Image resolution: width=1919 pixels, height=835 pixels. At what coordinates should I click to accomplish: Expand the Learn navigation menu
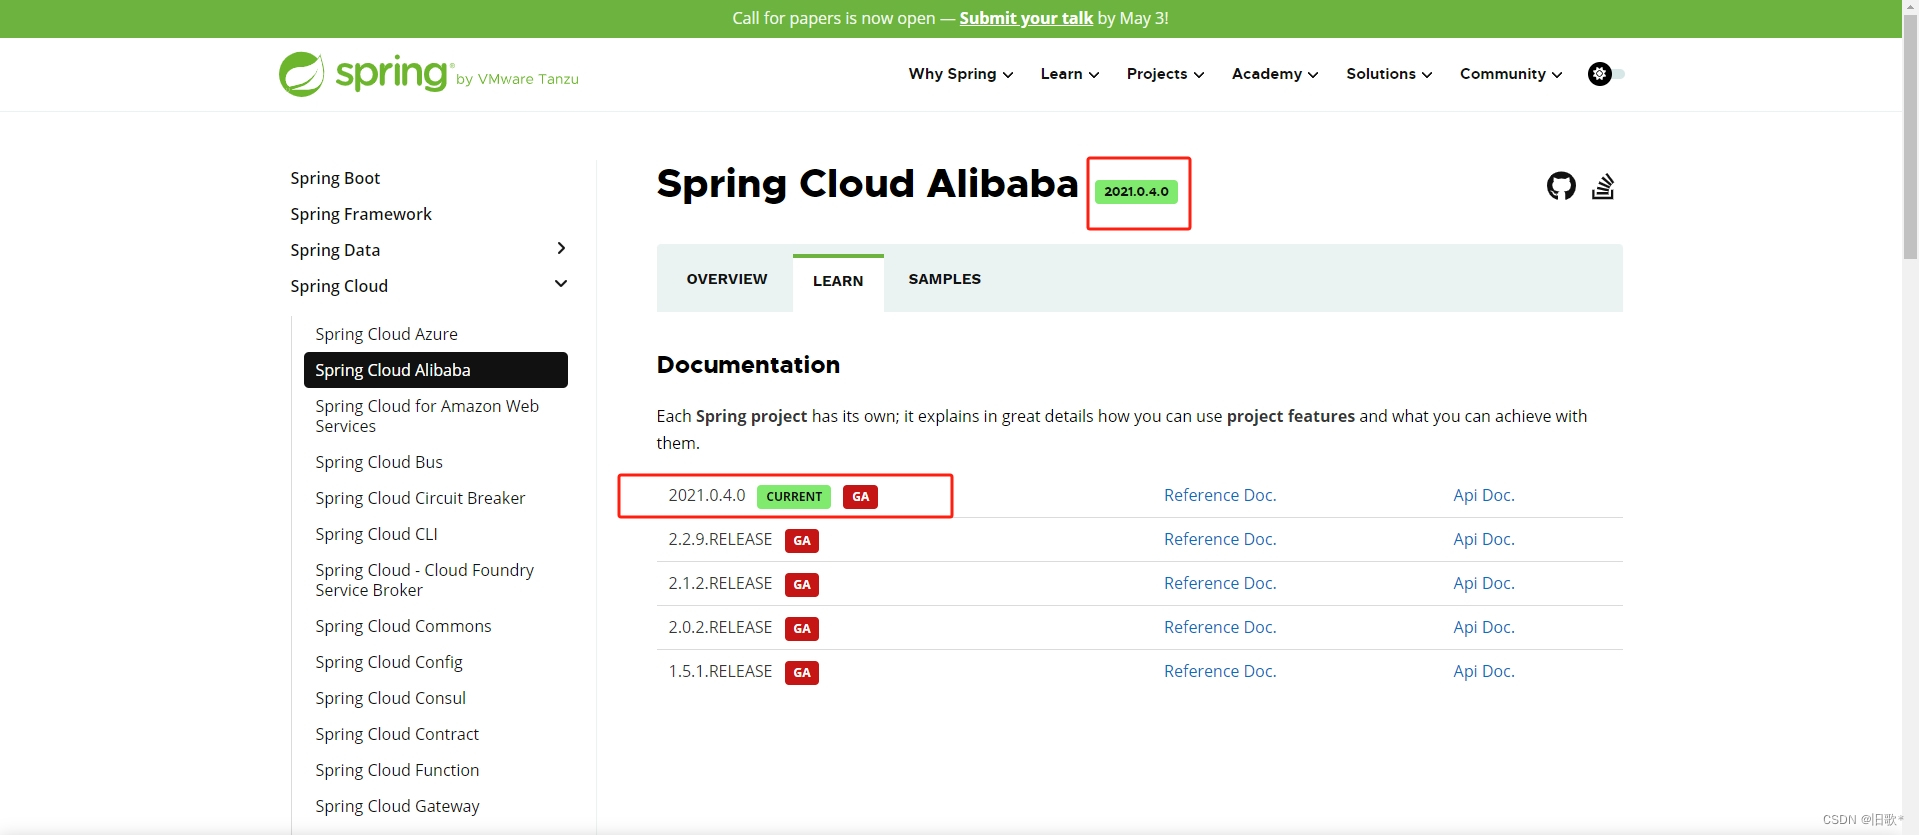[x=1070, y=74]
